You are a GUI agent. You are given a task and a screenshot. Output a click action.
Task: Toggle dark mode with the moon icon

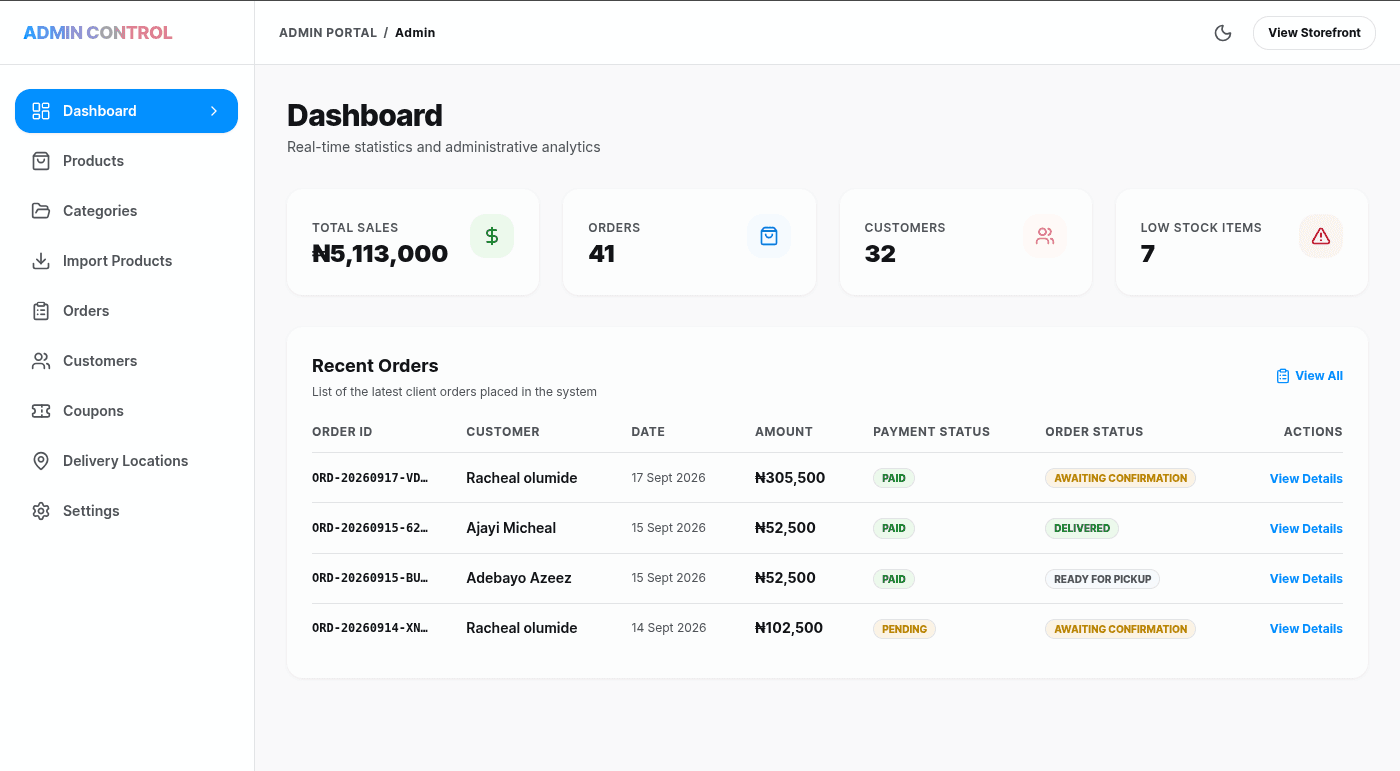click(1222, 33)
